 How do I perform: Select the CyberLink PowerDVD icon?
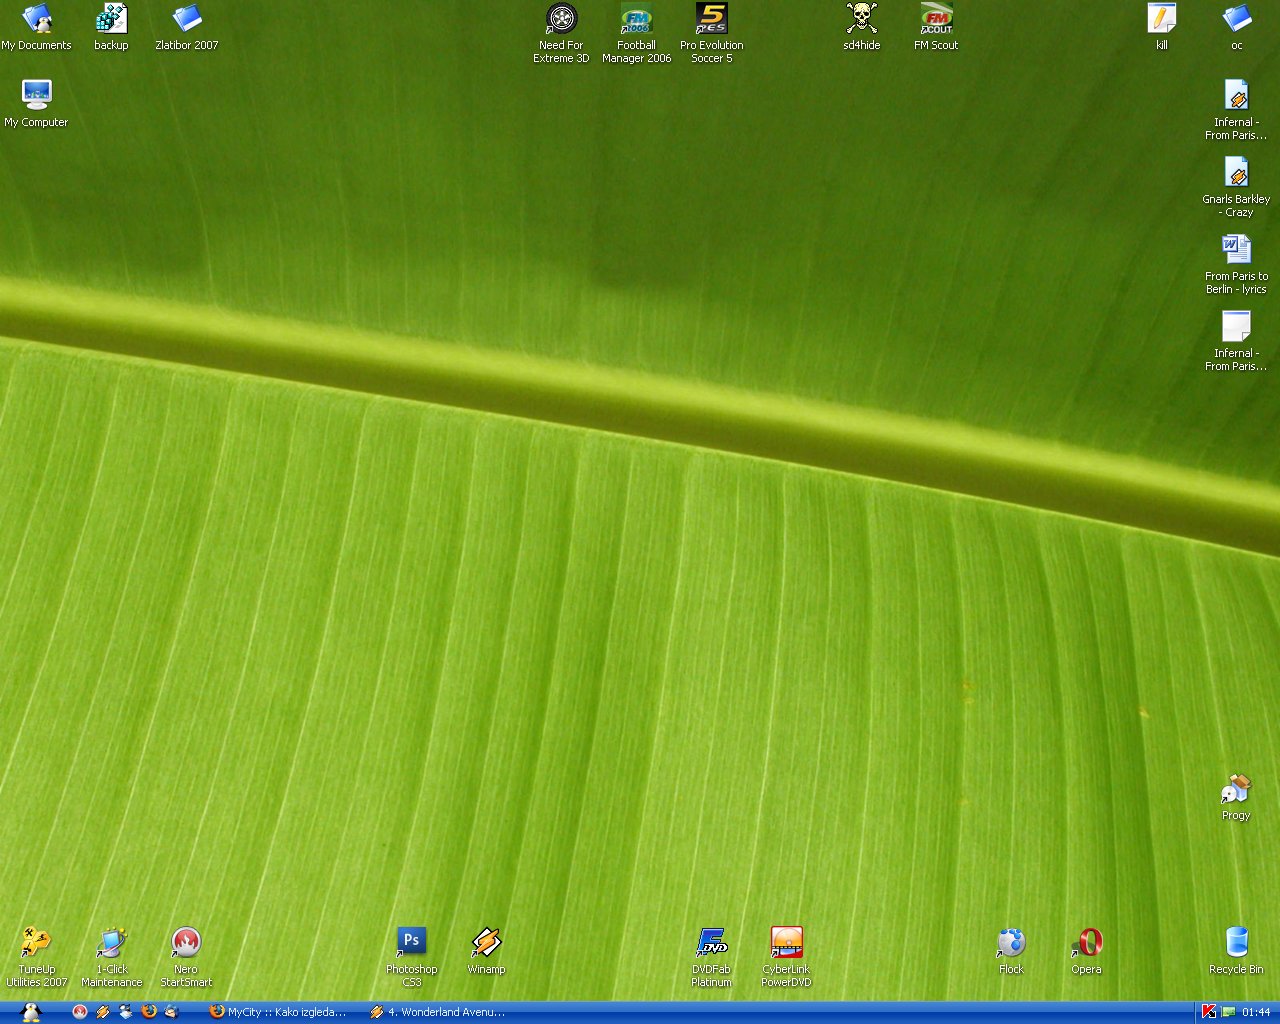(786, 942)
